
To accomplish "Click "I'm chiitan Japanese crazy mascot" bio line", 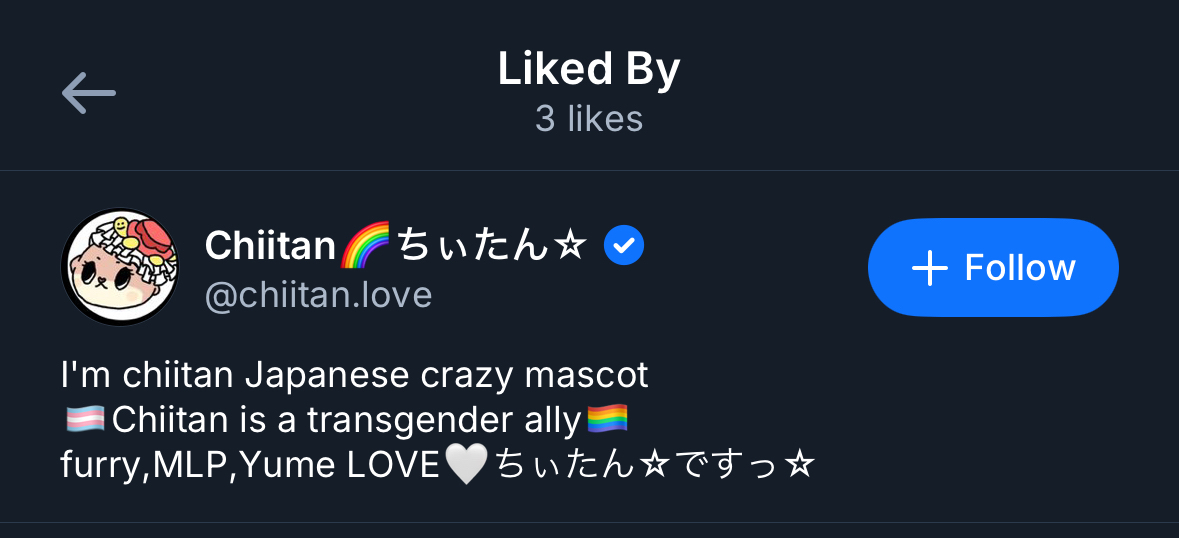I will click(x=354, y=375).
